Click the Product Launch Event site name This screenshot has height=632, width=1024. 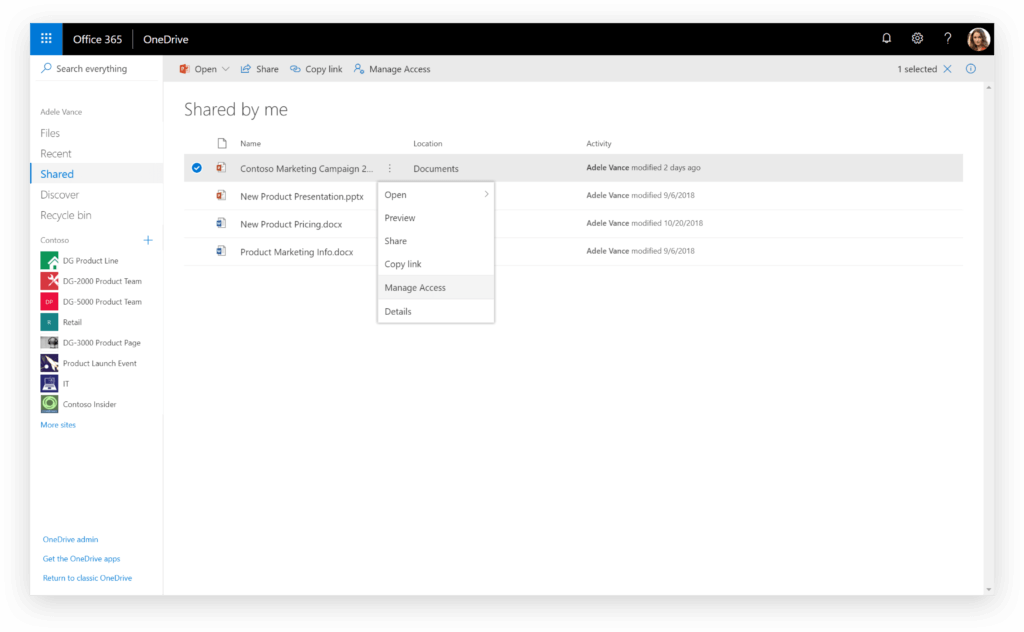100,364
